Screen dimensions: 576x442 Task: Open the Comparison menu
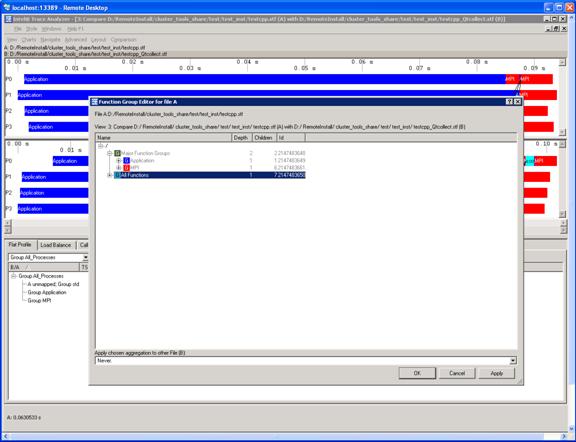tap(123, 40)
